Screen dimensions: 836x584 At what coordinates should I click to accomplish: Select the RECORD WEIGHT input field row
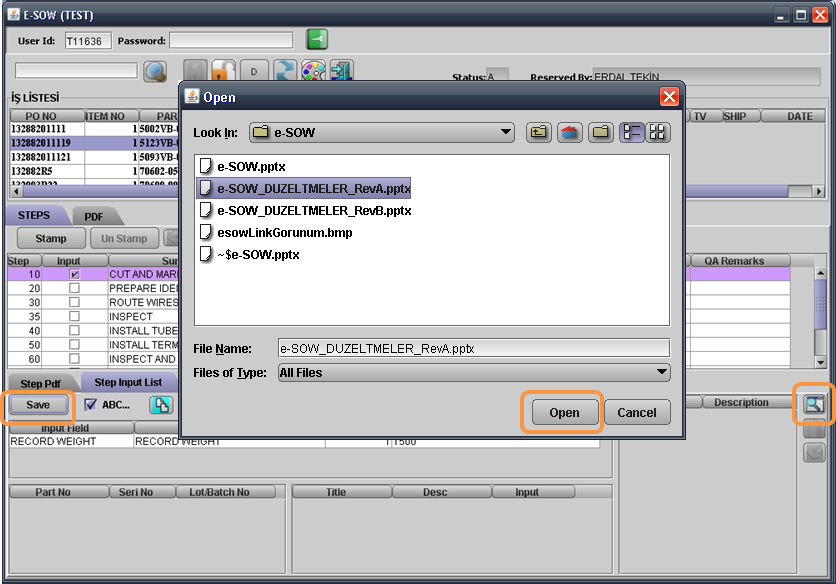(304, 441)
